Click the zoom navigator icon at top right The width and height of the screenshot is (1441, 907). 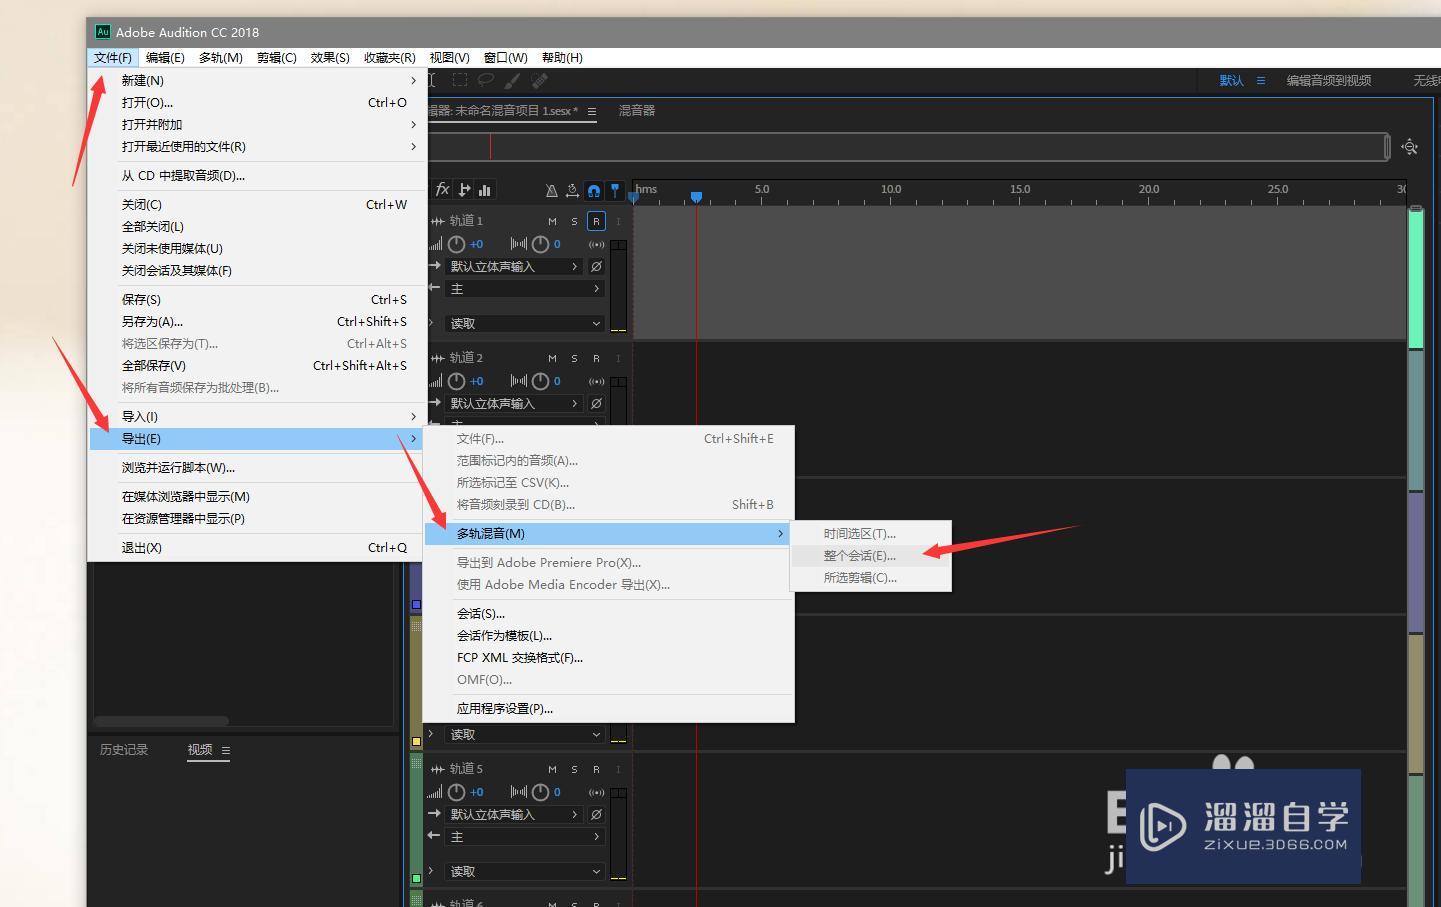coord(1410,147)
